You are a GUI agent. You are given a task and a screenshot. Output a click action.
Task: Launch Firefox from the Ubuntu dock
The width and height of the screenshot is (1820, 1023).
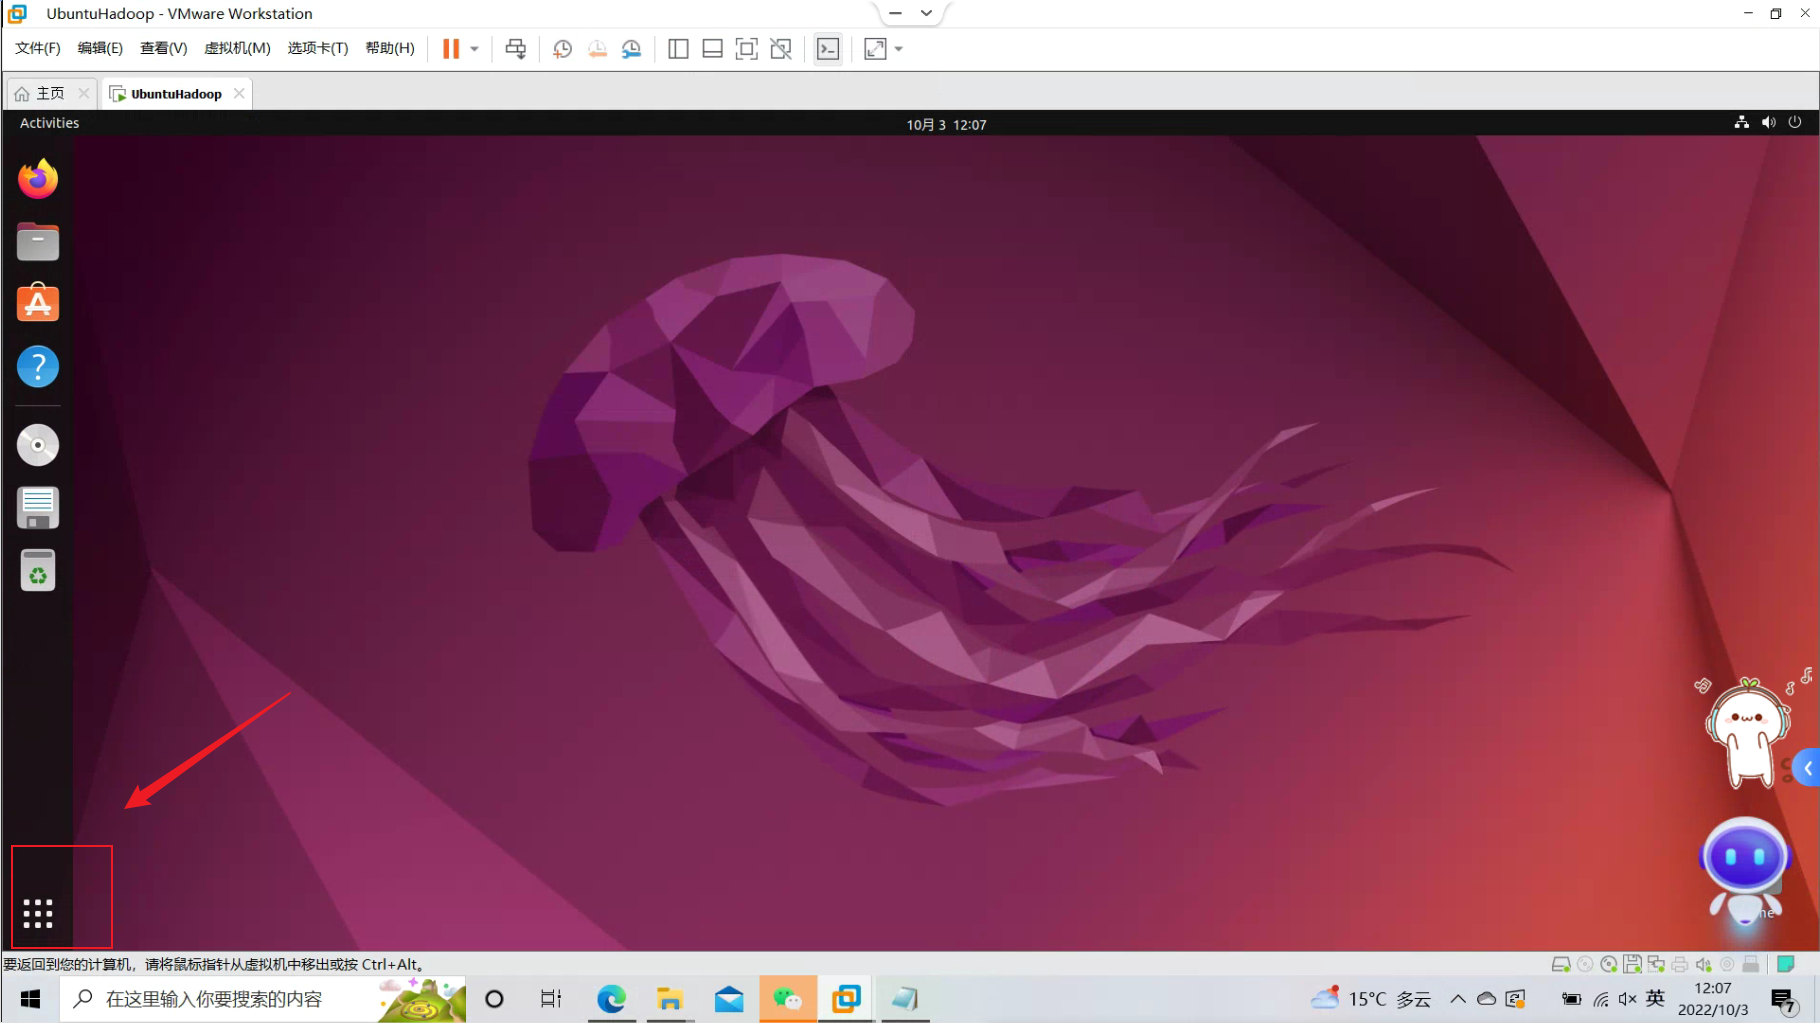click(38, 179)
